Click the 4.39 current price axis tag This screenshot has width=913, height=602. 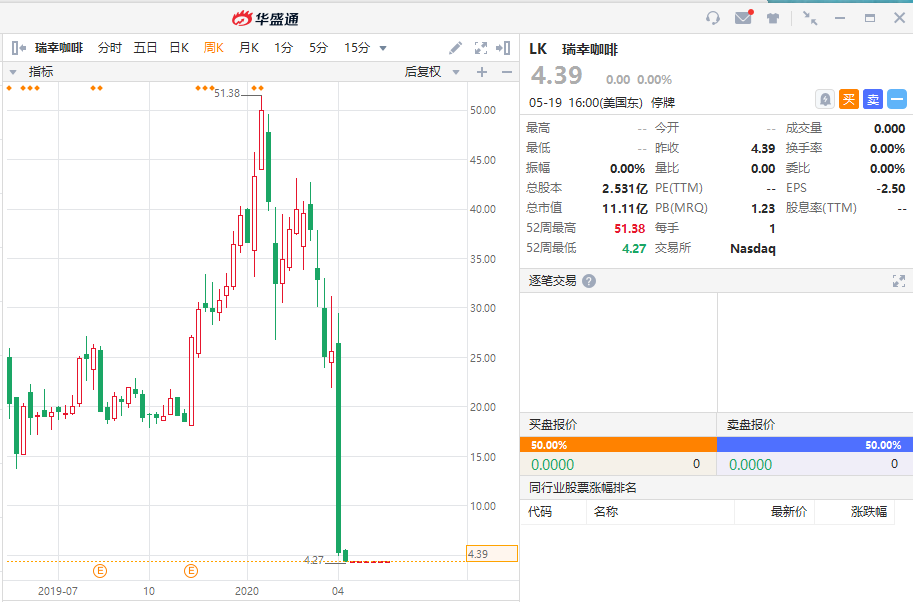click(492, 554)
